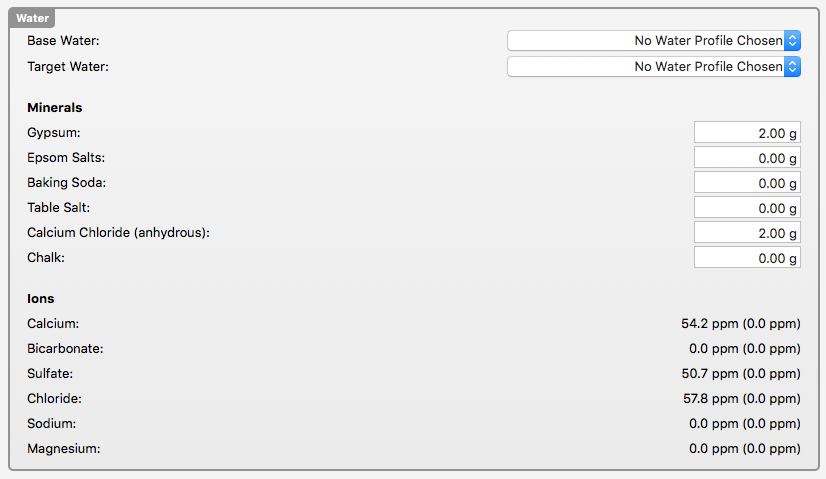Click the Magnesium ppm readout

point(744,449)
